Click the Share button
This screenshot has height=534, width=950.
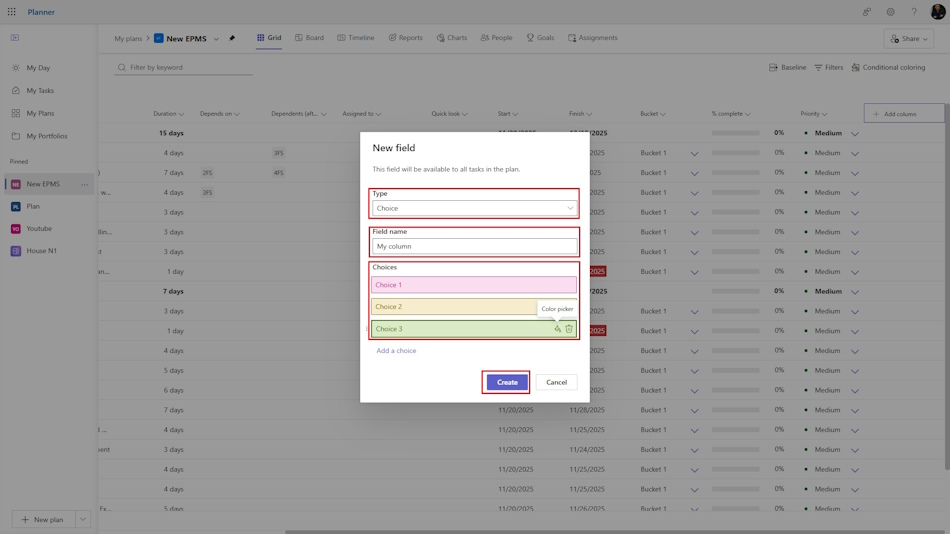(909, 39)
